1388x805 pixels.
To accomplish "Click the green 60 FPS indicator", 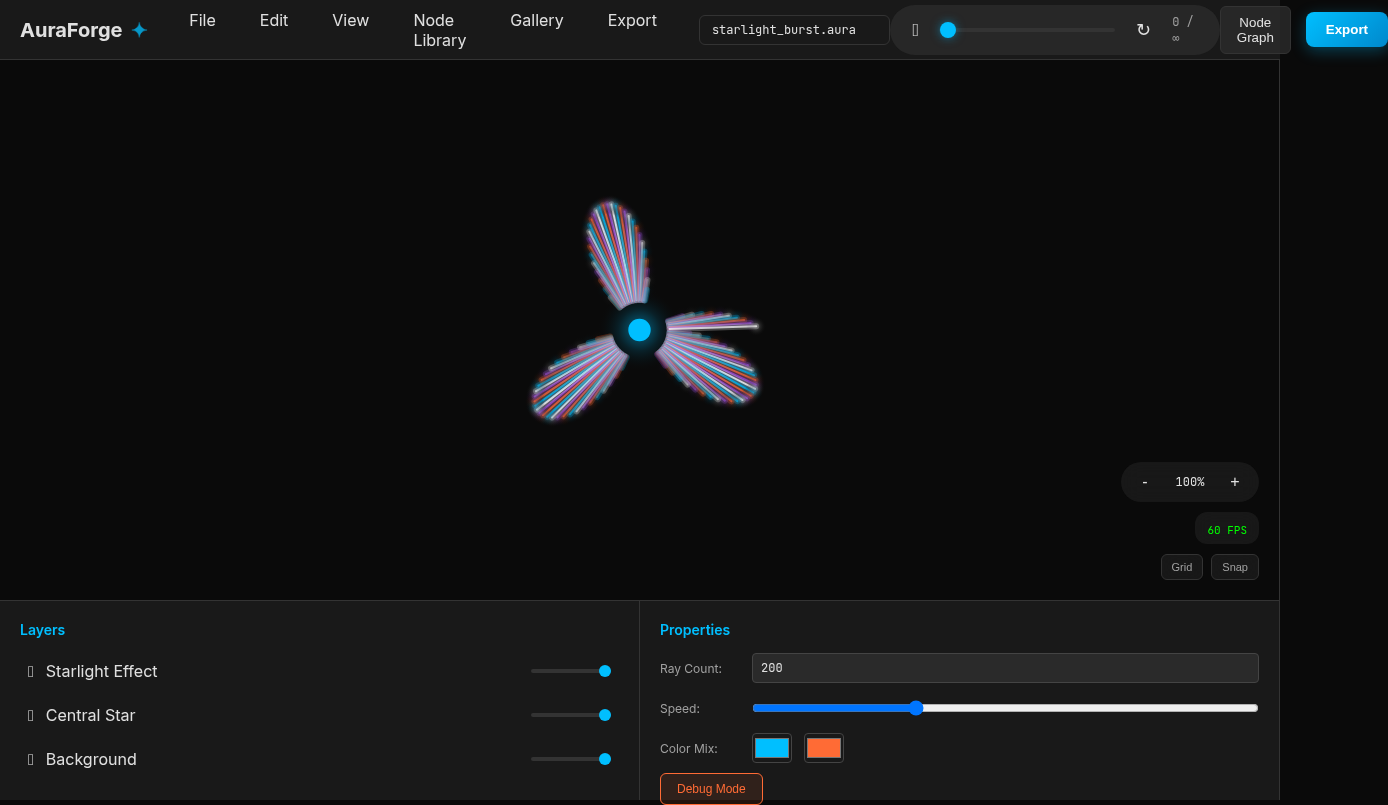I will click(1227, 528).
